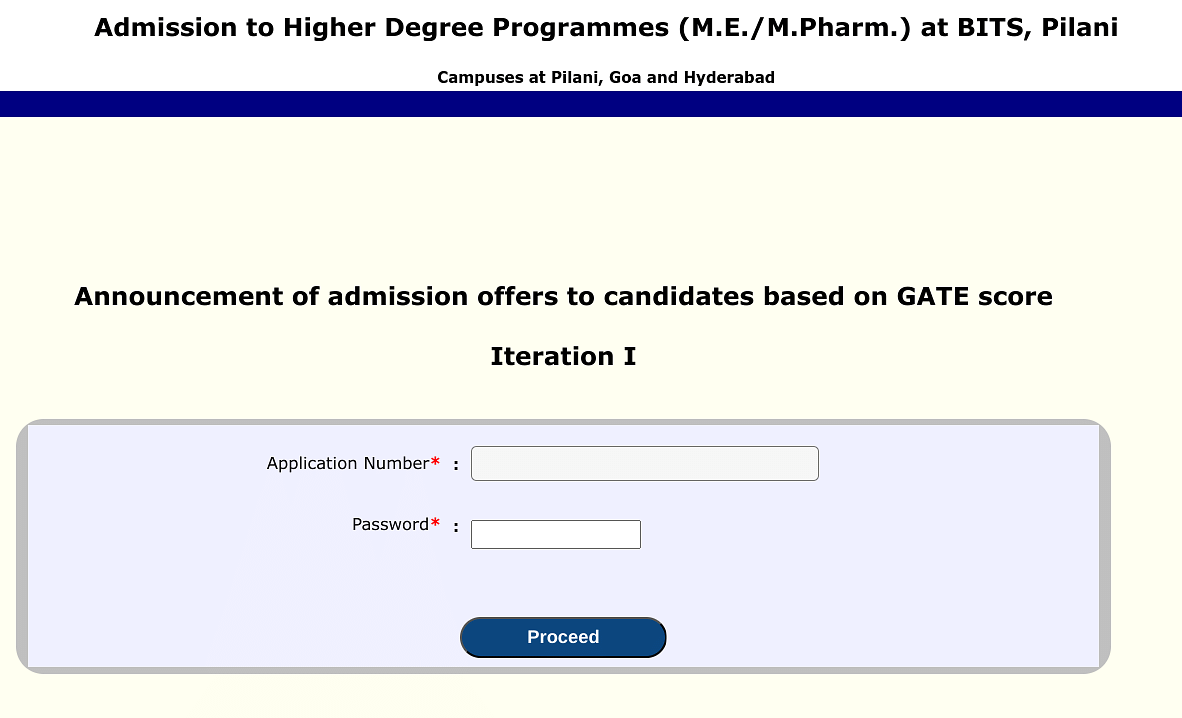Focus the Application Number input field

tap(645, 463)
